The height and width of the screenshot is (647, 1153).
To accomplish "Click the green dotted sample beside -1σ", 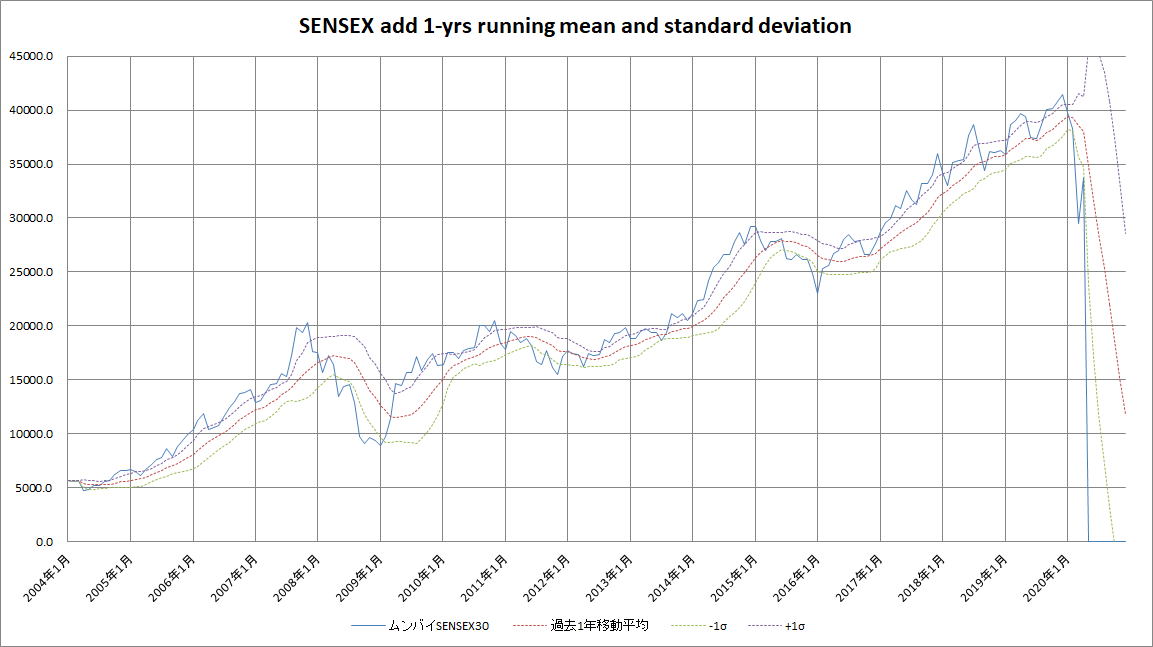I will pyautogui.click(x=688, y=626).
